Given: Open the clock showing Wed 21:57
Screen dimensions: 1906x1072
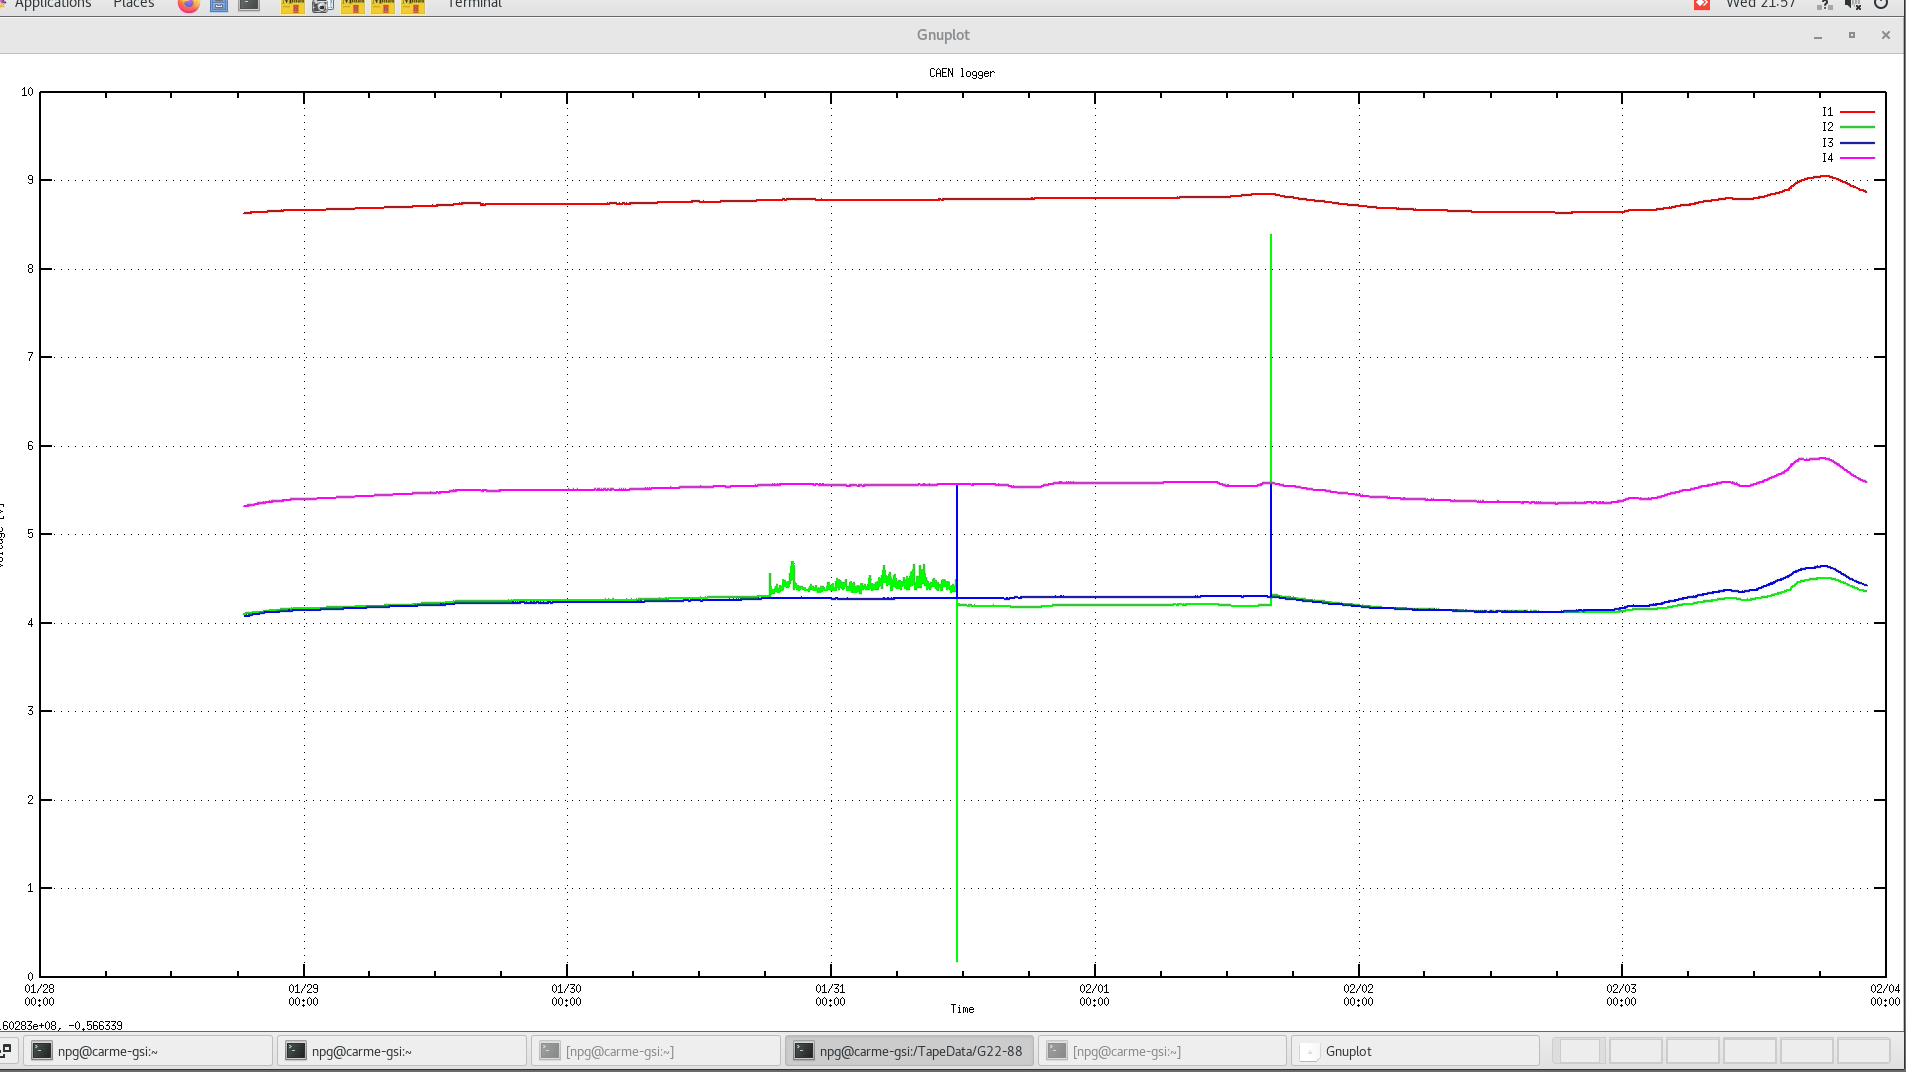Looking at the screenshot, I should tap(1760, 5).
